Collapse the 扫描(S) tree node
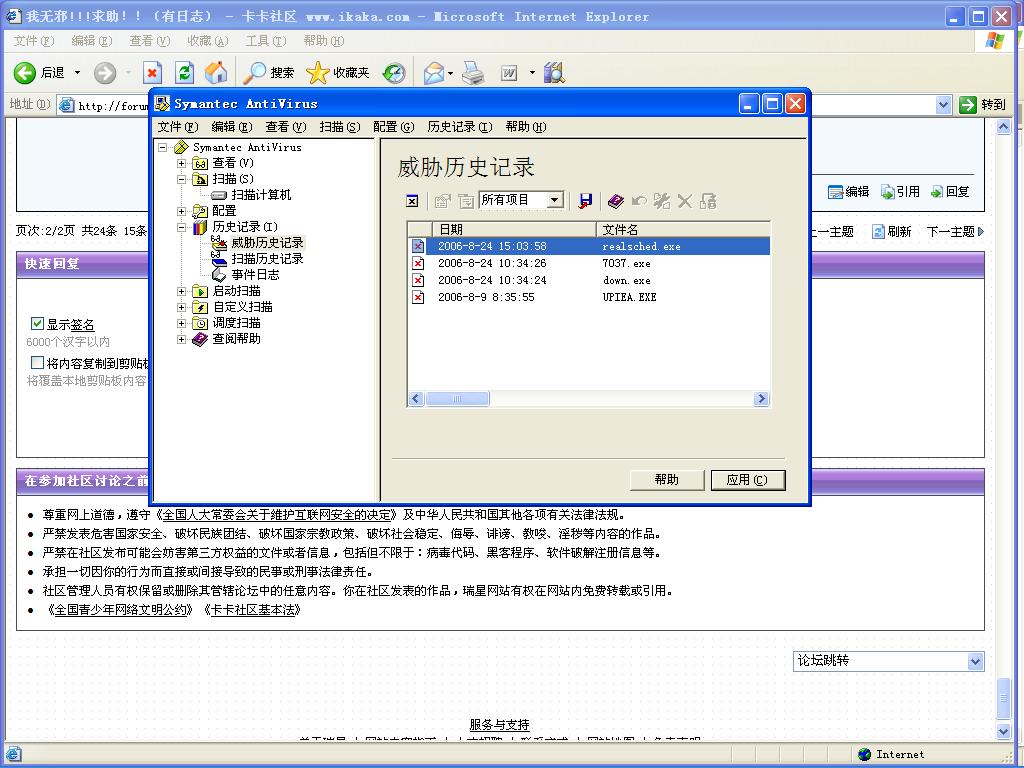 (x=182, y=179)
